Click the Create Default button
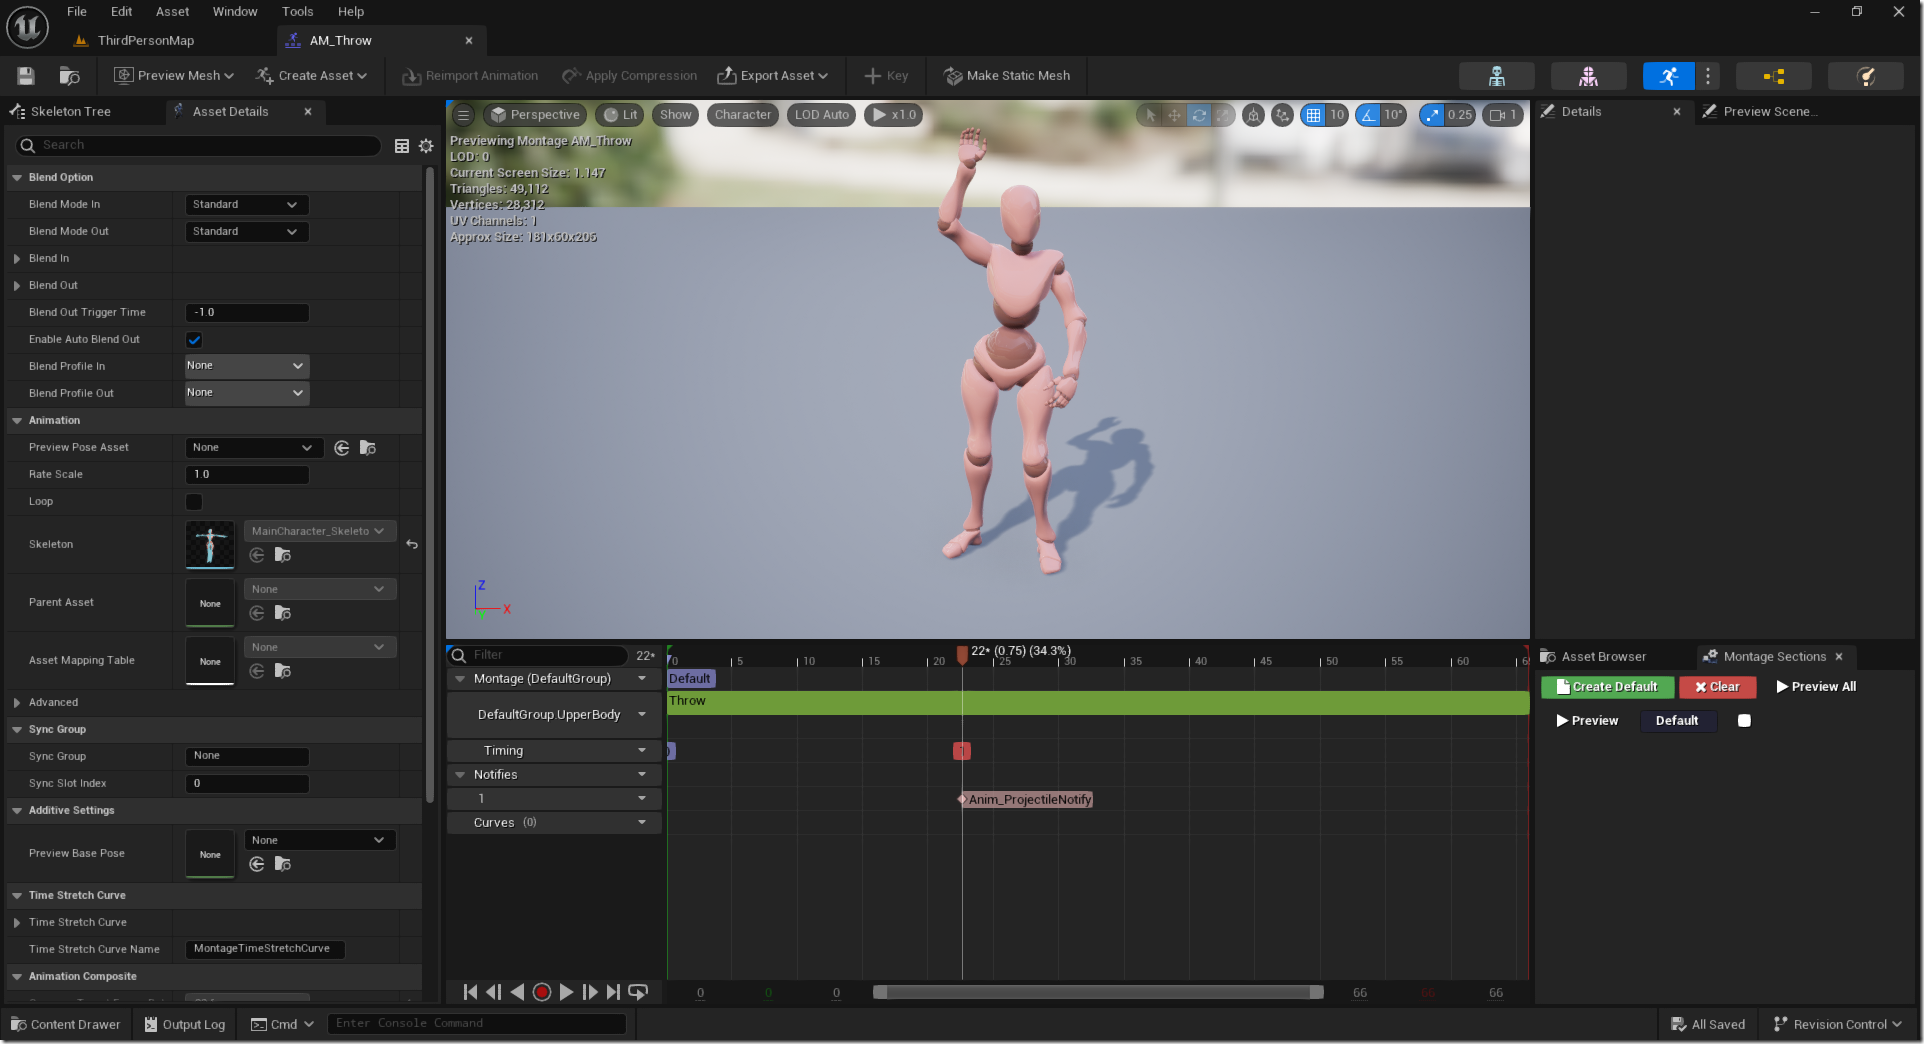The width and height of the screenshot is (1924, 1044). pos(1607,687)
